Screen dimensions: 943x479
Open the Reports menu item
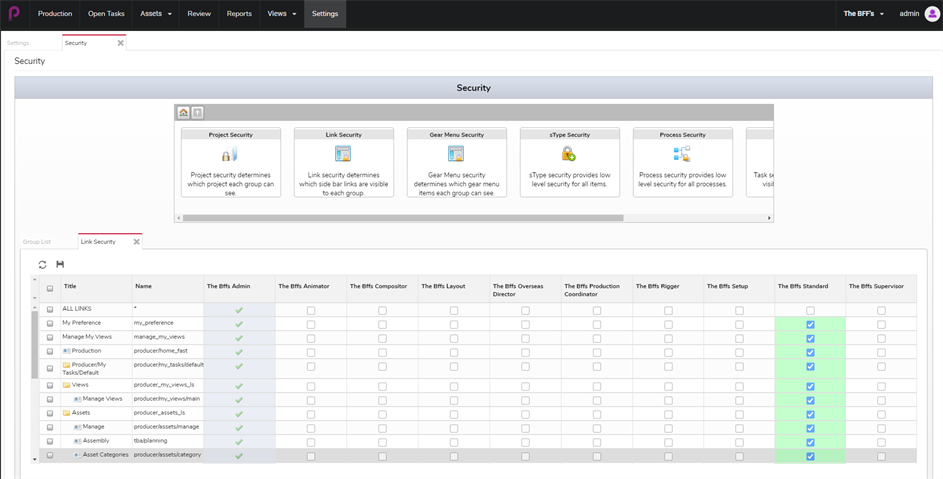(239, 14)
